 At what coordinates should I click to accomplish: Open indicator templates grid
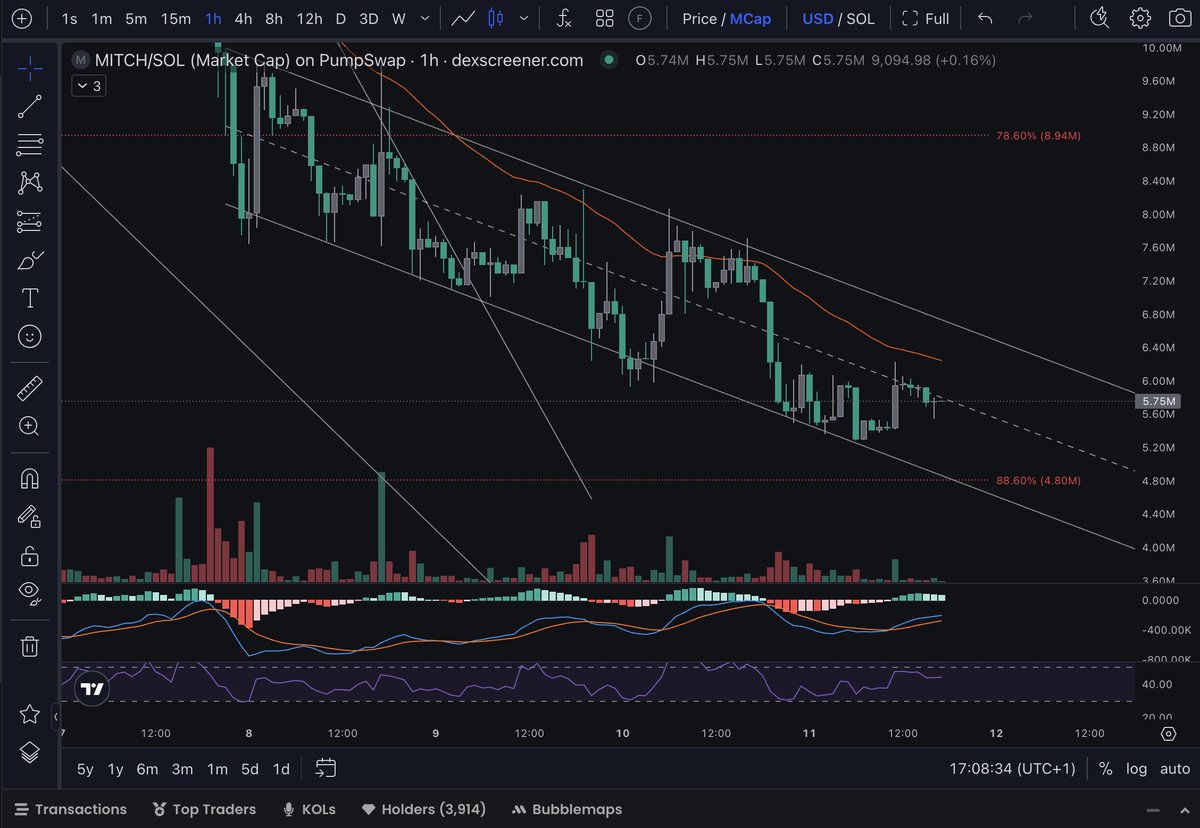[604, 18]
